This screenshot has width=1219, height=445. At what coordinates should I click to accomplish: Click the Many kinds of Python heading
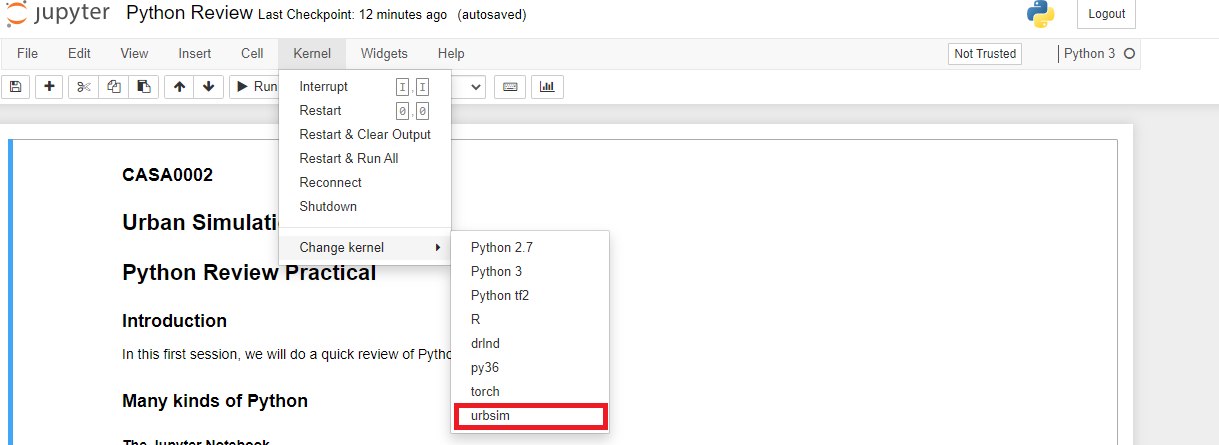pos(215,401)
